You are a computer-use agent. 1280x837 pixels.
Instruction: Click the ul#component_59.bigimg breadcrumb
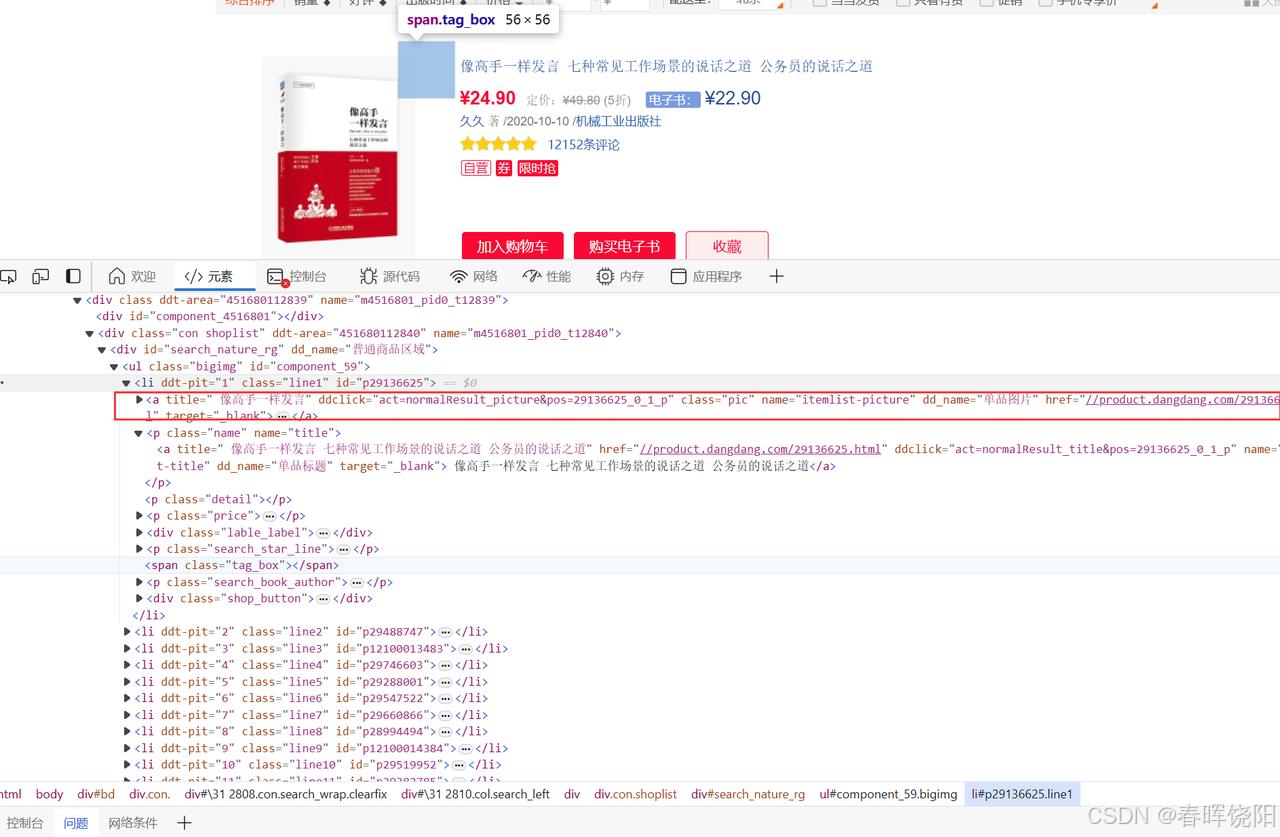click(889, 794)
